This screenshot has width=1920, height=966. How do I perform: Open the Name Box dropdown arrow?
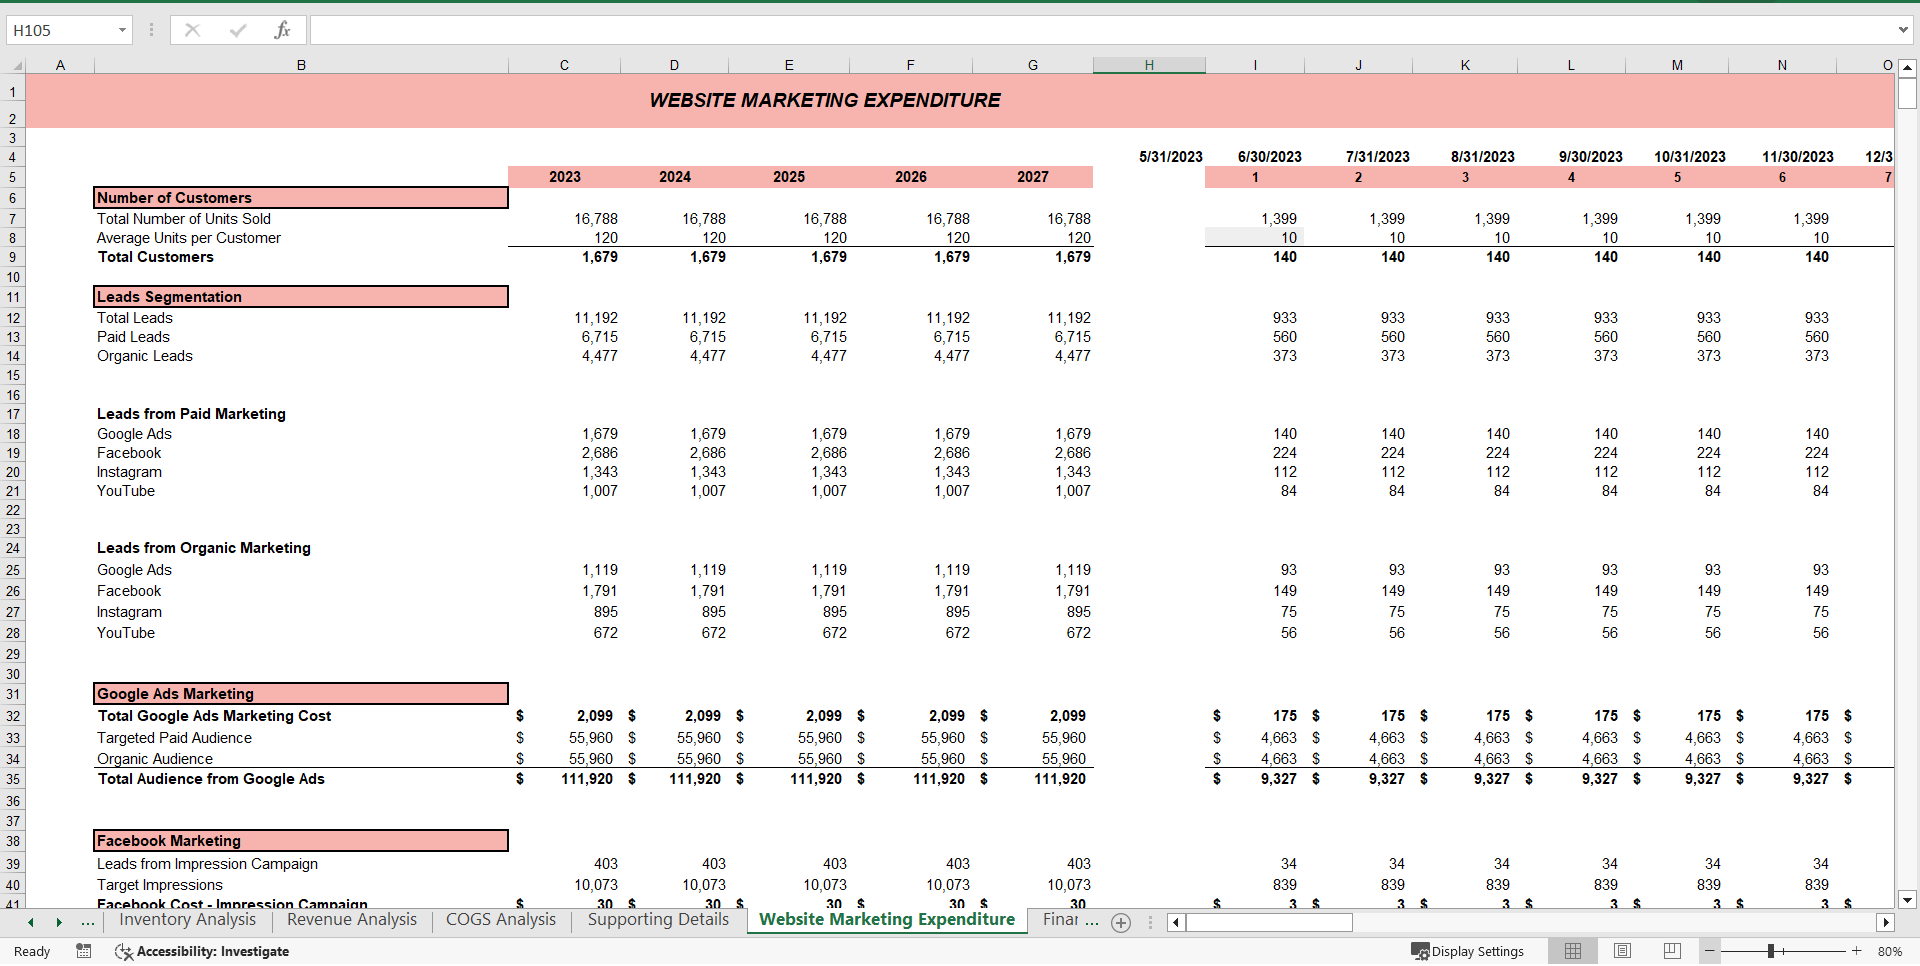click(122, 29)
